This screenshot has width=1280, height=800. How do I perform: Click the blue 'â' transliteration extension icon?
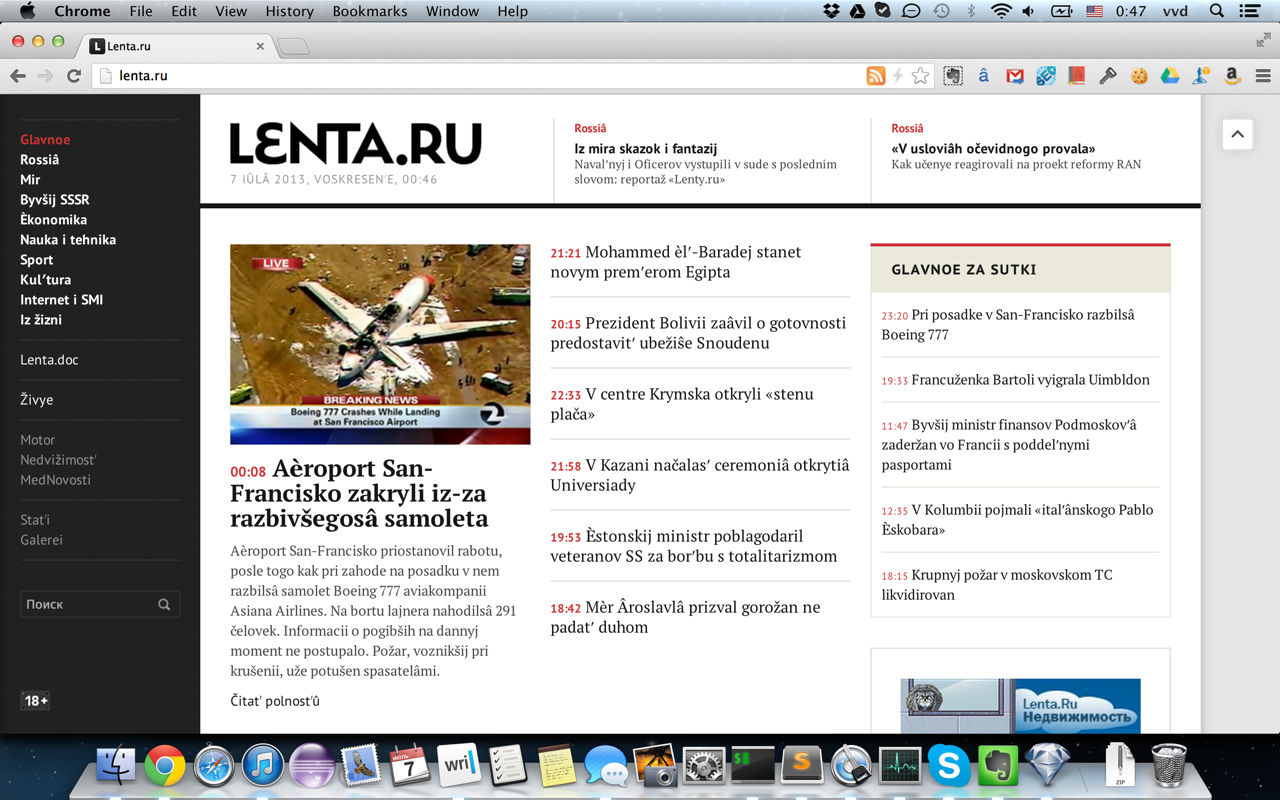(x=984, y=76)
